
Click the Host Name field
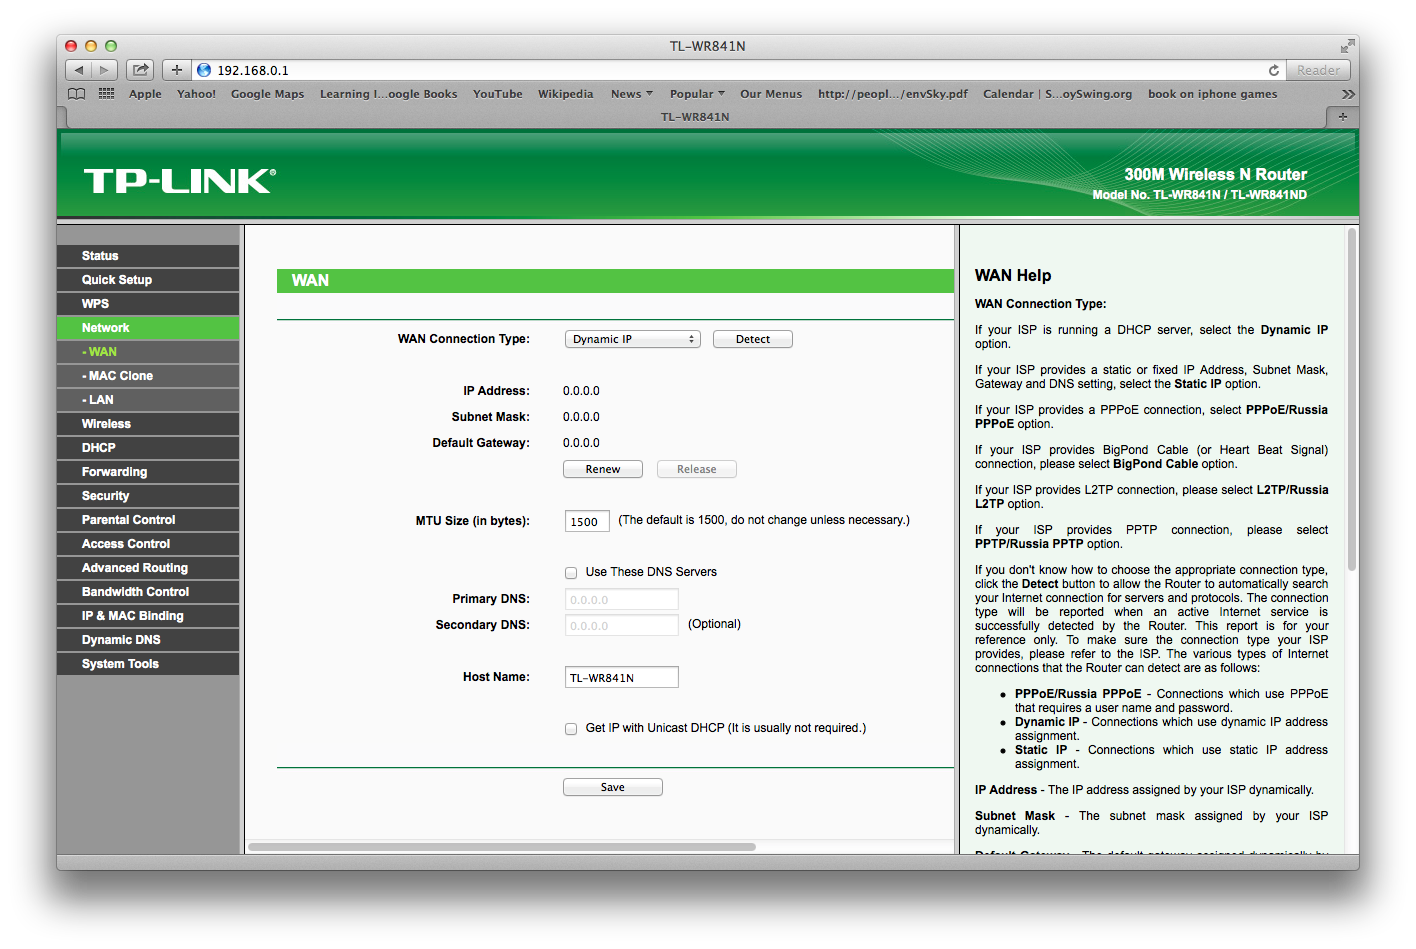click(622, 677)
